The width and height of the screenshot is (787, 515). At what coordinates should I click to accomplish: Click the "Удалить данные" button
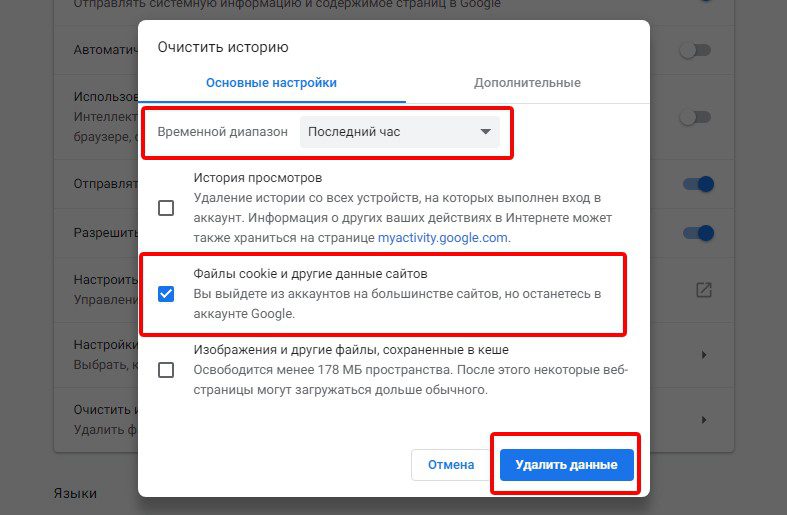567,465
